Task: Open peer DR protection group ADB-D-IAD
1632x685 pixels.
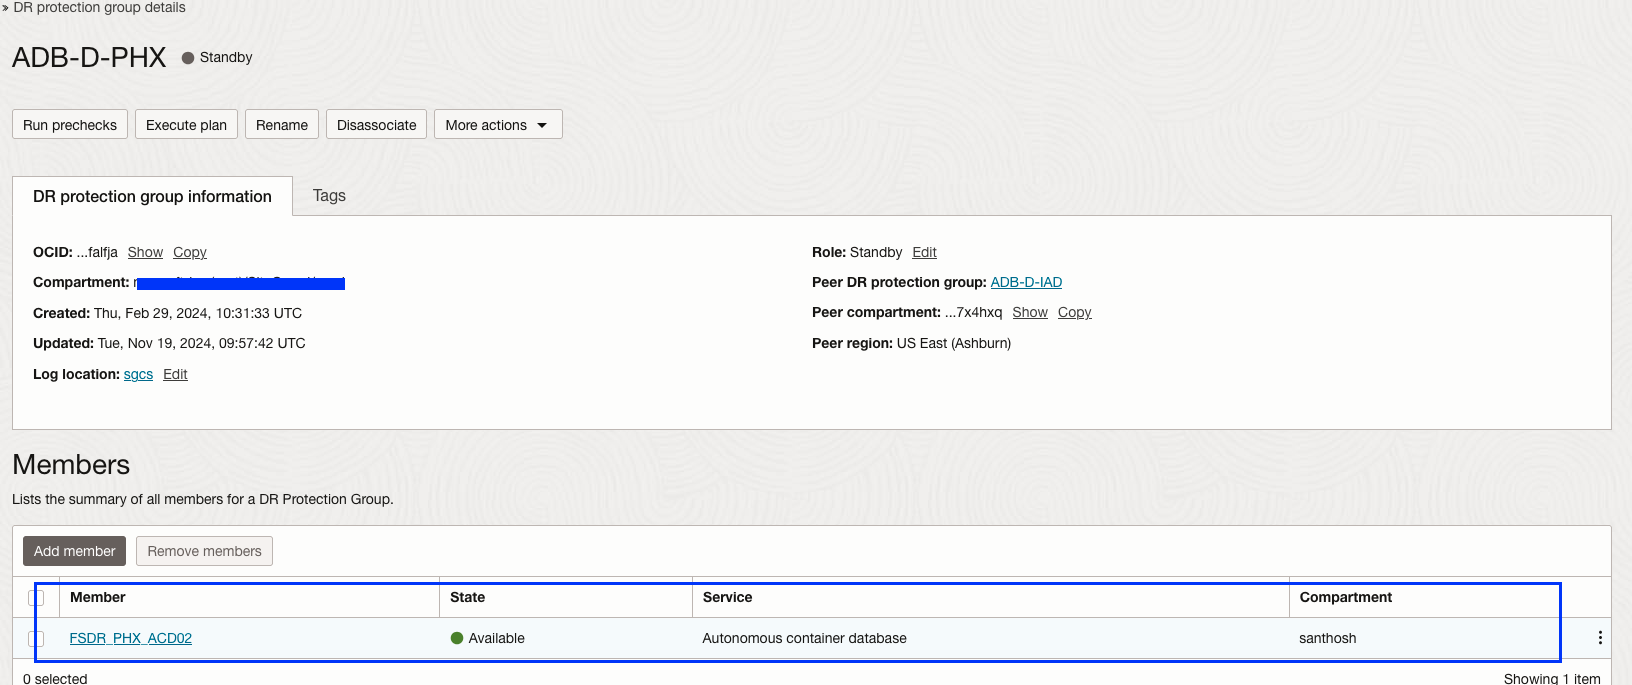Action: 1026,282
